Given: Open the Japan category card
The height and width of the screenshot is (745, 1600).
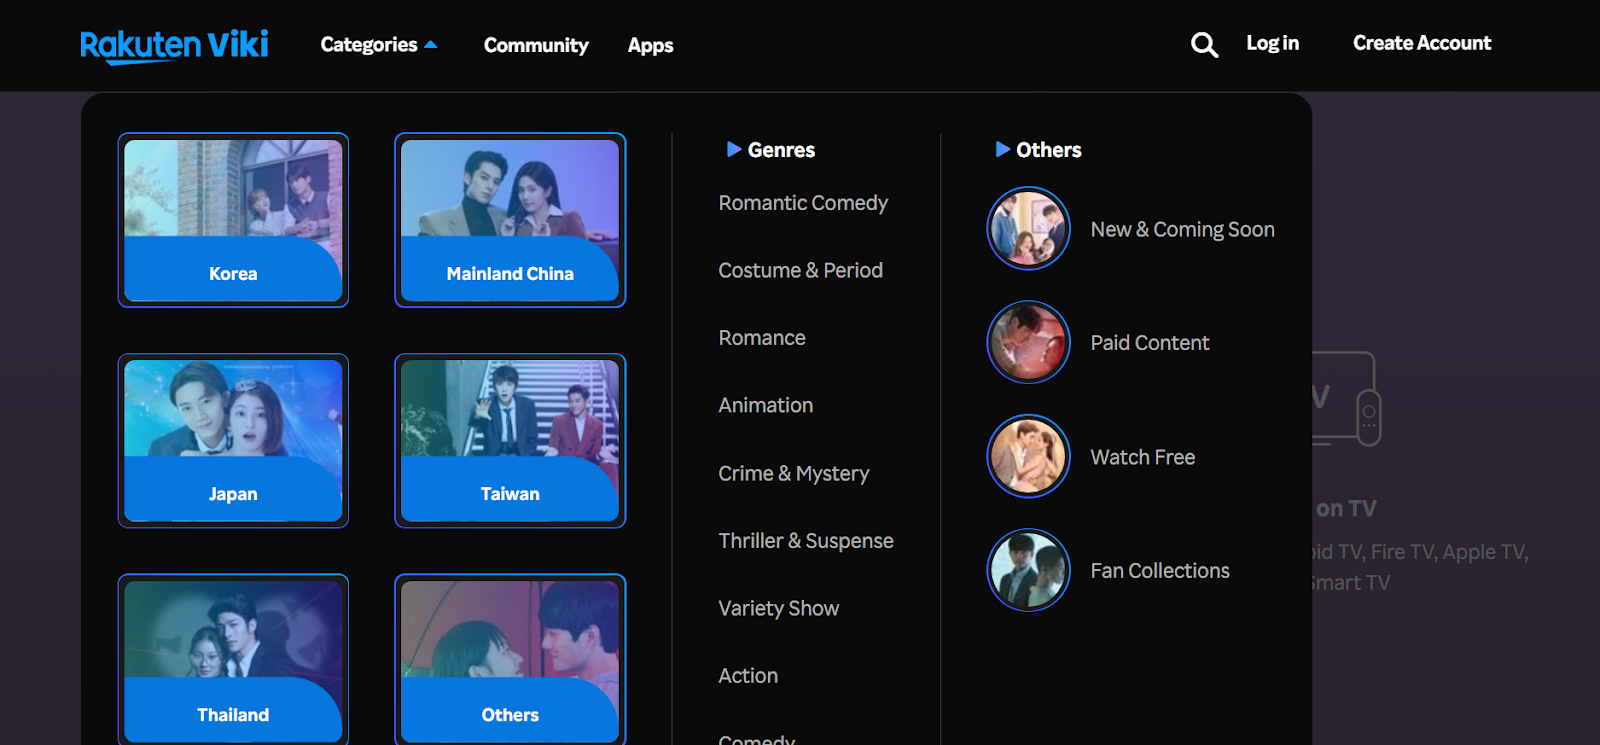Looking at the screenshot, I should tap(233, 440).
